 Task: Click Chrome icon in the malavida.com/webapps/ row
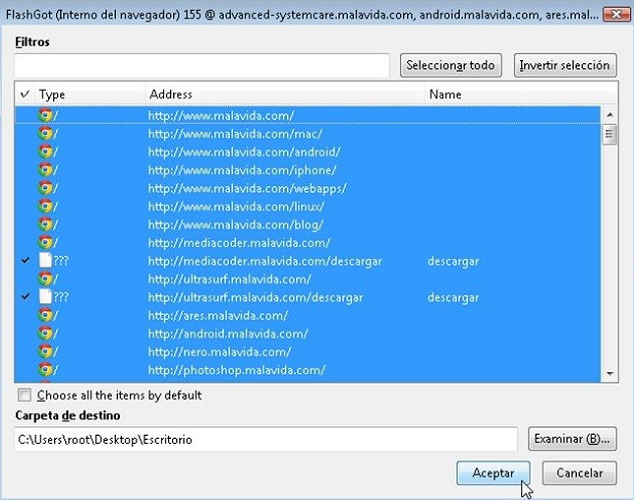pyautogui.click(x=45, y=188)
